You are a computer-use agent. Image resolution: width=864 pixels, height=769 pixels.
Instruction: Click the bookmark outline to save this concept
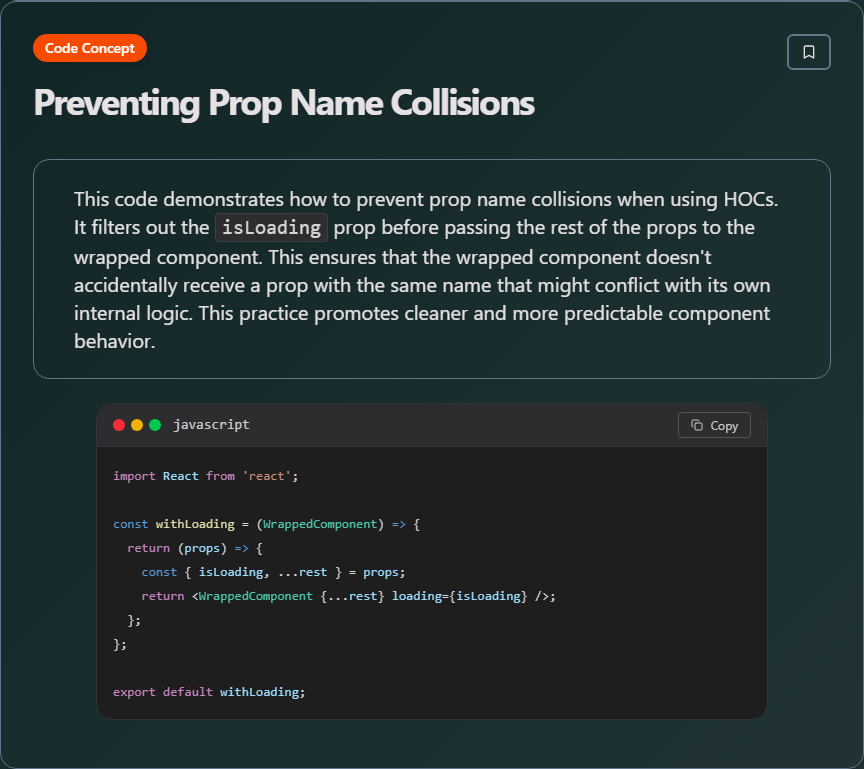point(808,52)
